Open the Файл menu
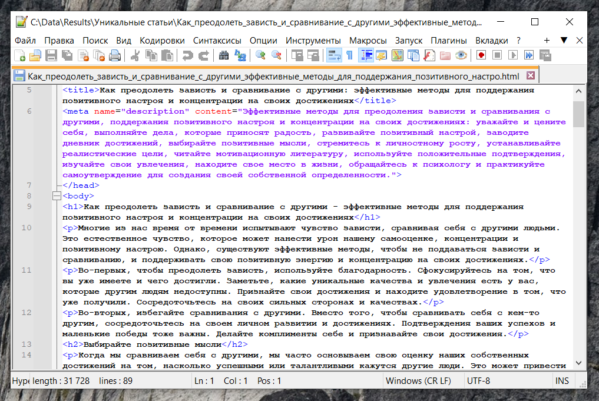Viewport: 599px width, 401px height. pos(25,40)
